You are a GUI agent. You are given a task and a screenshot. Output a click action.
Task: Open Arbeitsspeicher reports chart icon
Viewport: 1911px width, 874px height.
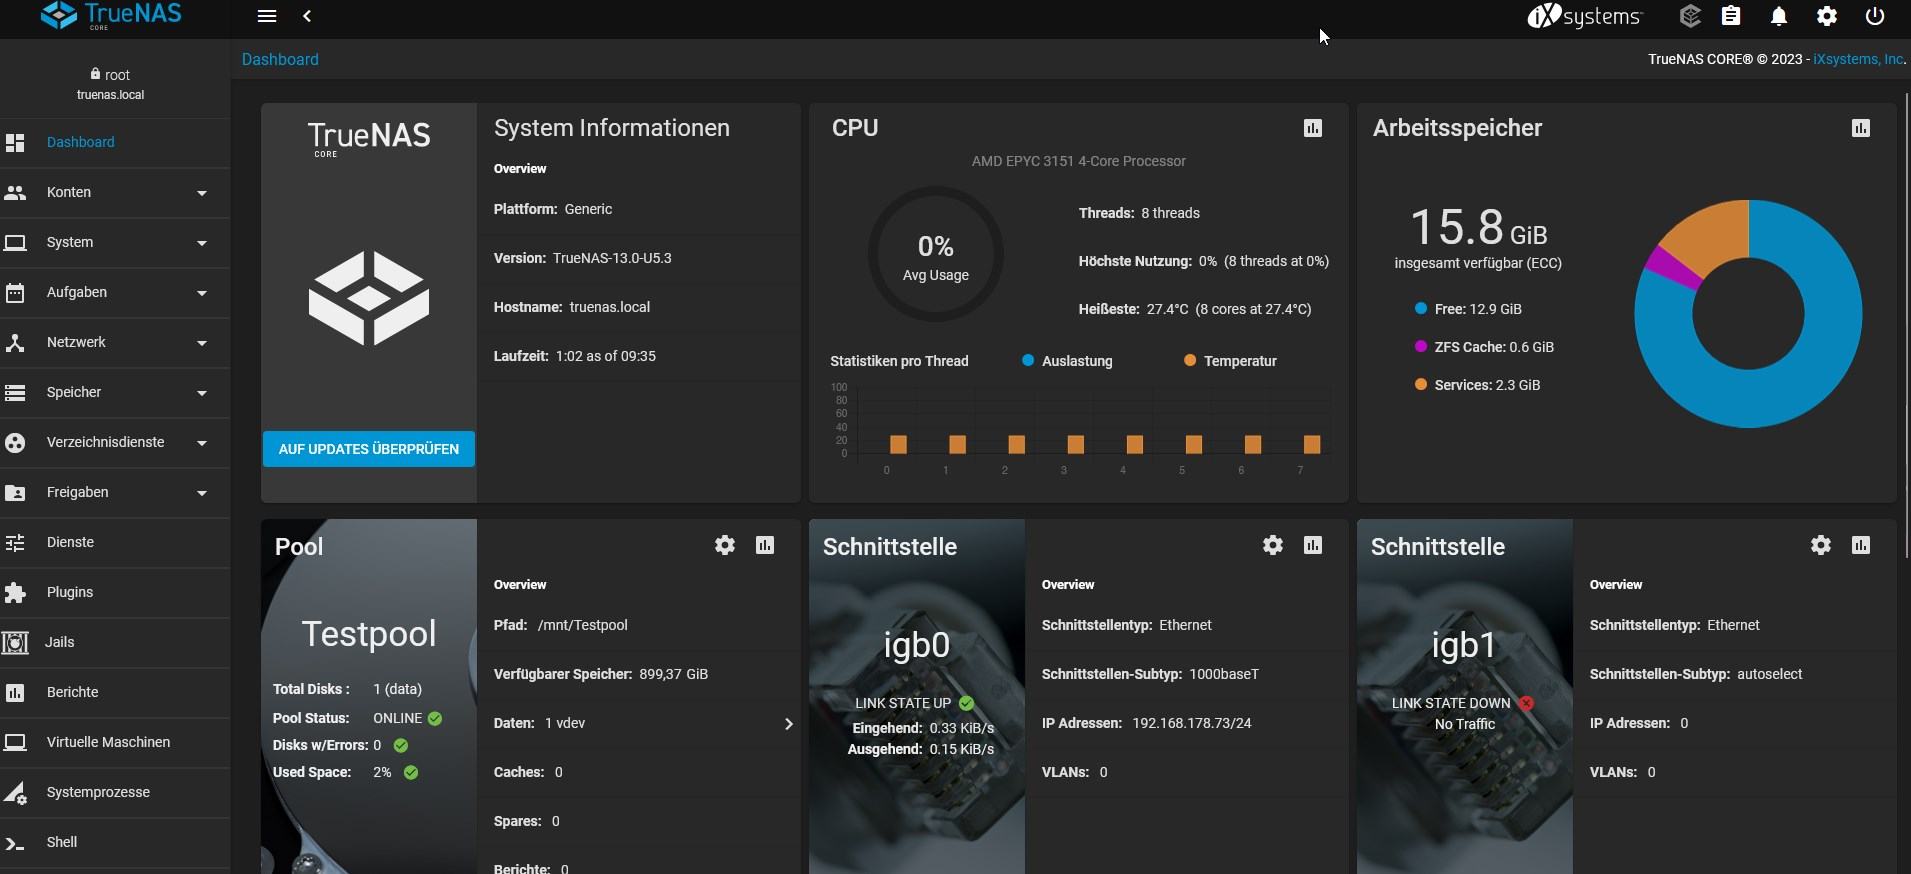(1861, 128)
